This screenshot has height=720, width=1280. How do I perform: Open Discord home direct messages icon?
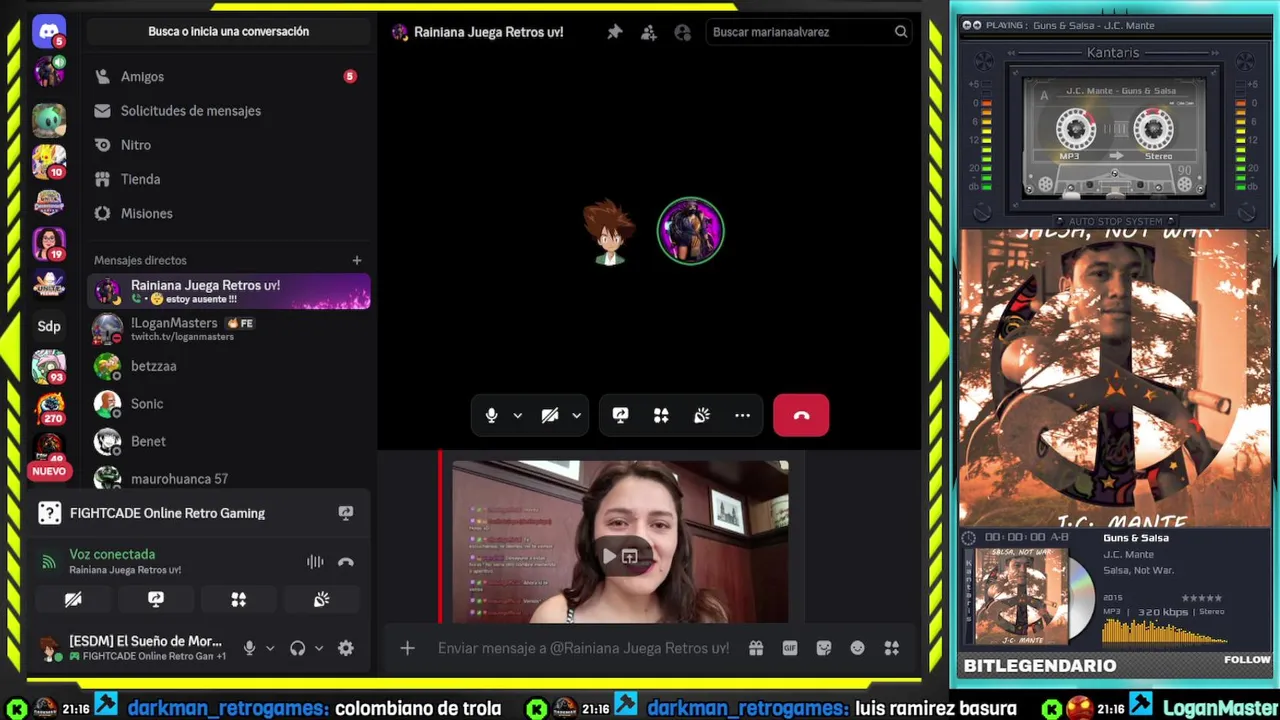coord(49,32)
